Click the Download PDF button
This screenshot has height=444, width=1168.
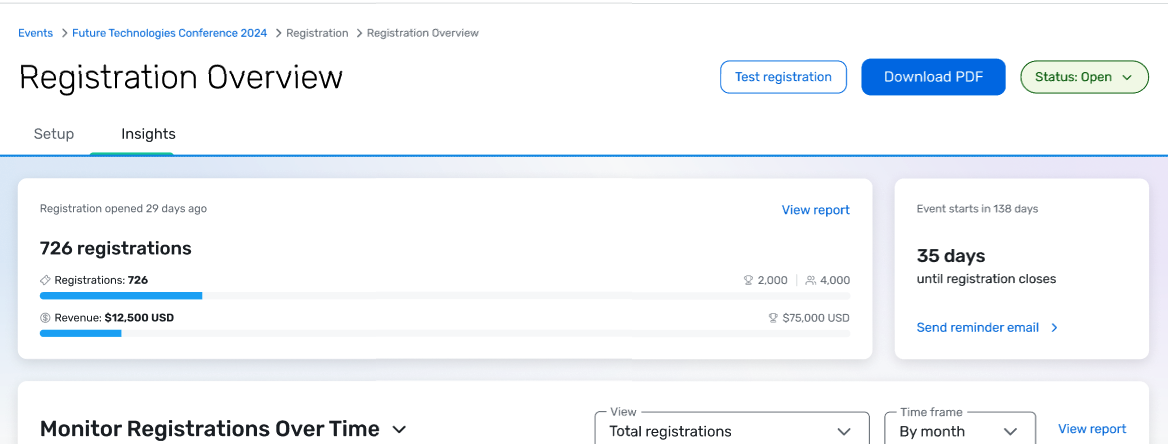(933, 77)
